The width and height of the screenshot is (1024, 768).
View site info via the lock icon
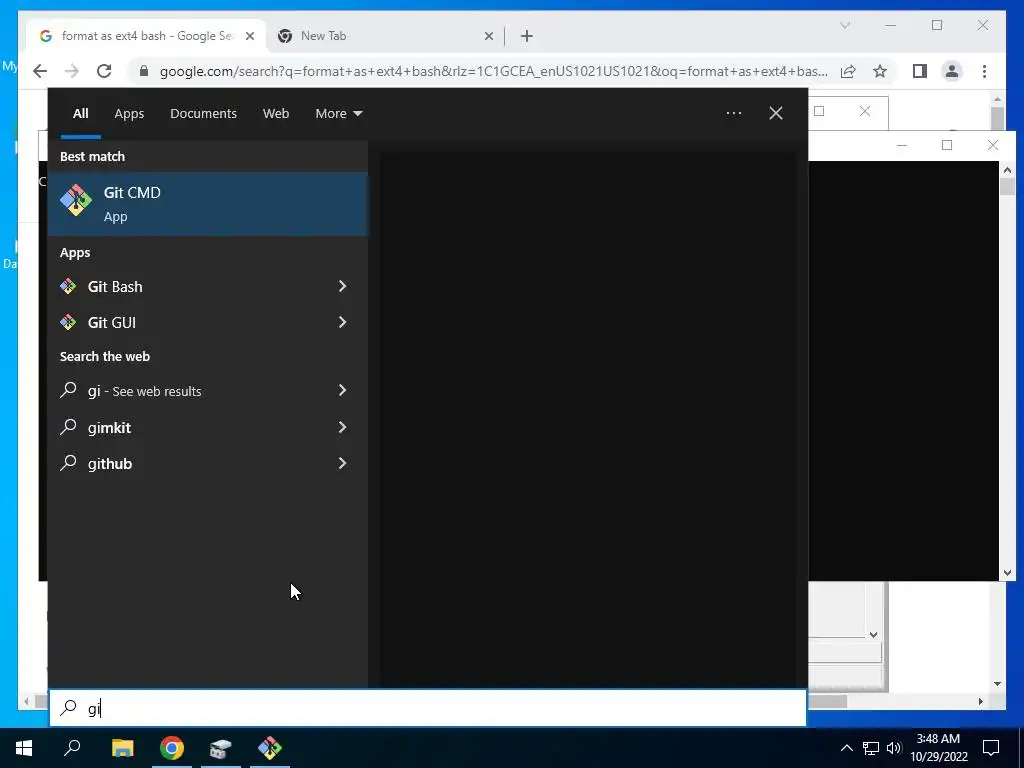(x=144, y=71)
